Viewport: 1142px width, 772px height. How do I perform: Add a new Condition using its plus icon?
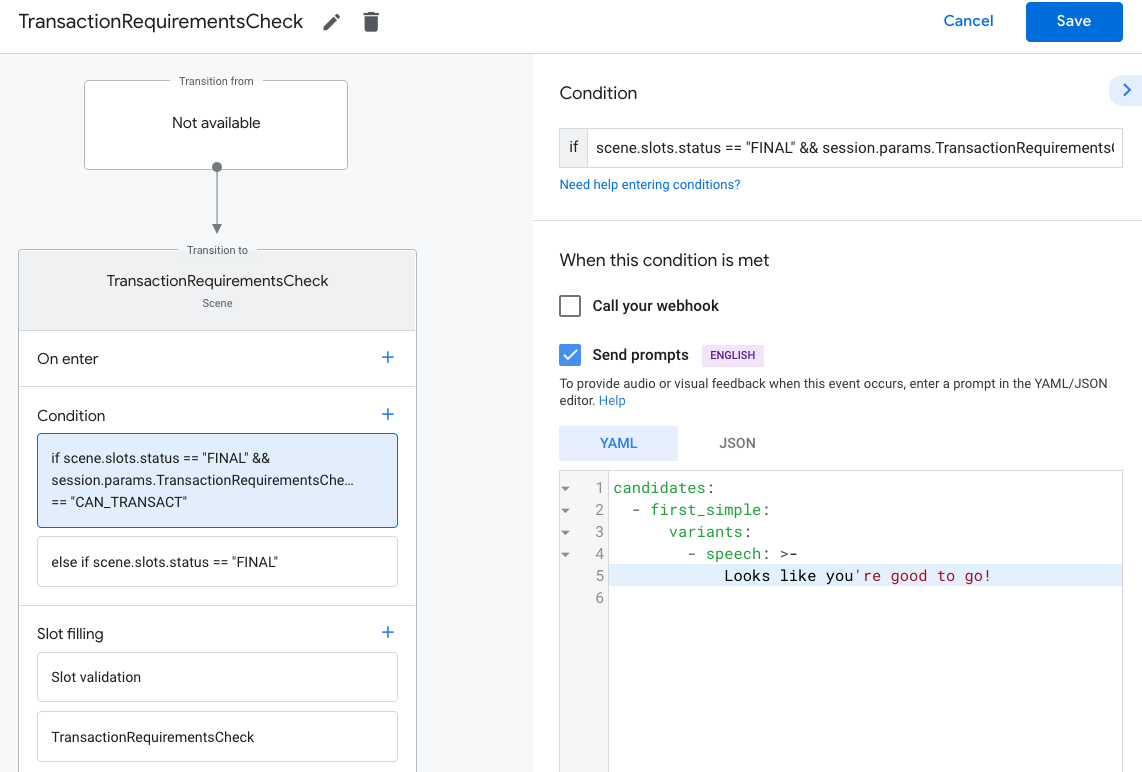[x=387, y=414]
